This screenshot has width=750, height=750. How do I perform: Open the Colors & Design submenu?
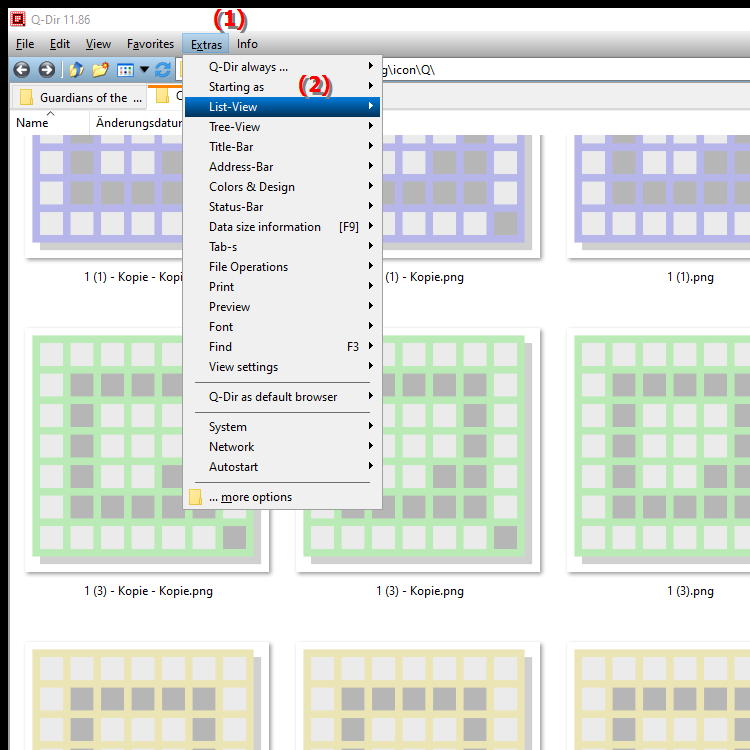pos(282,187)
